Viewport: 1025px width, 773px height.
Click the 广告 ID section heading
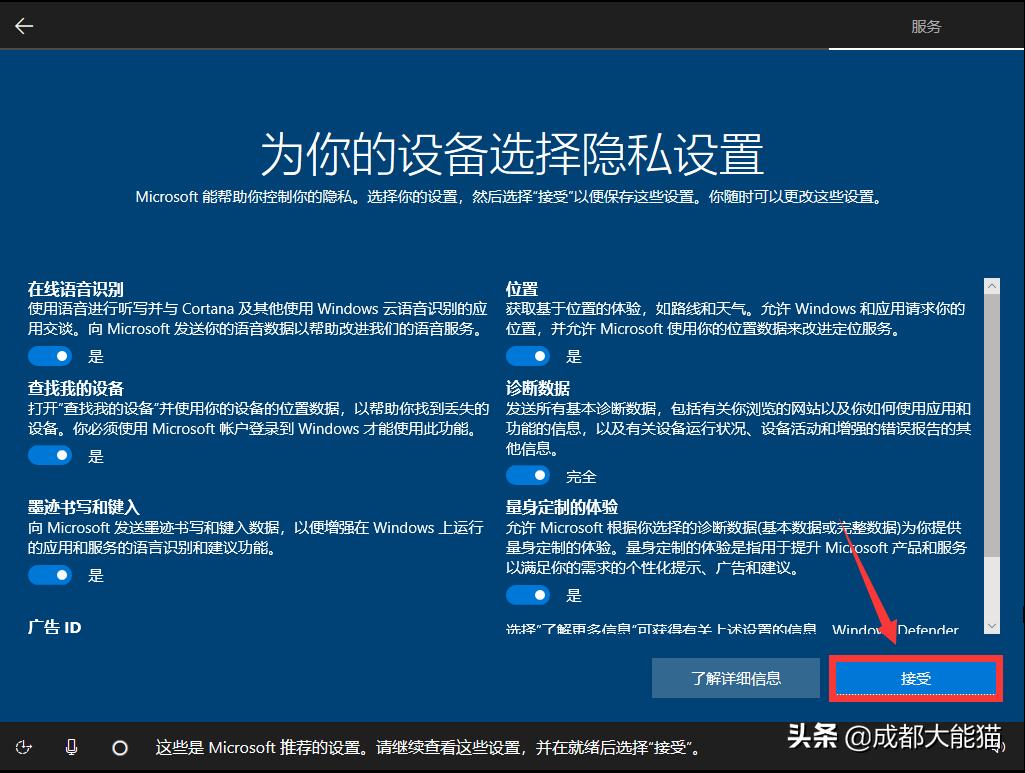point(54,627)
